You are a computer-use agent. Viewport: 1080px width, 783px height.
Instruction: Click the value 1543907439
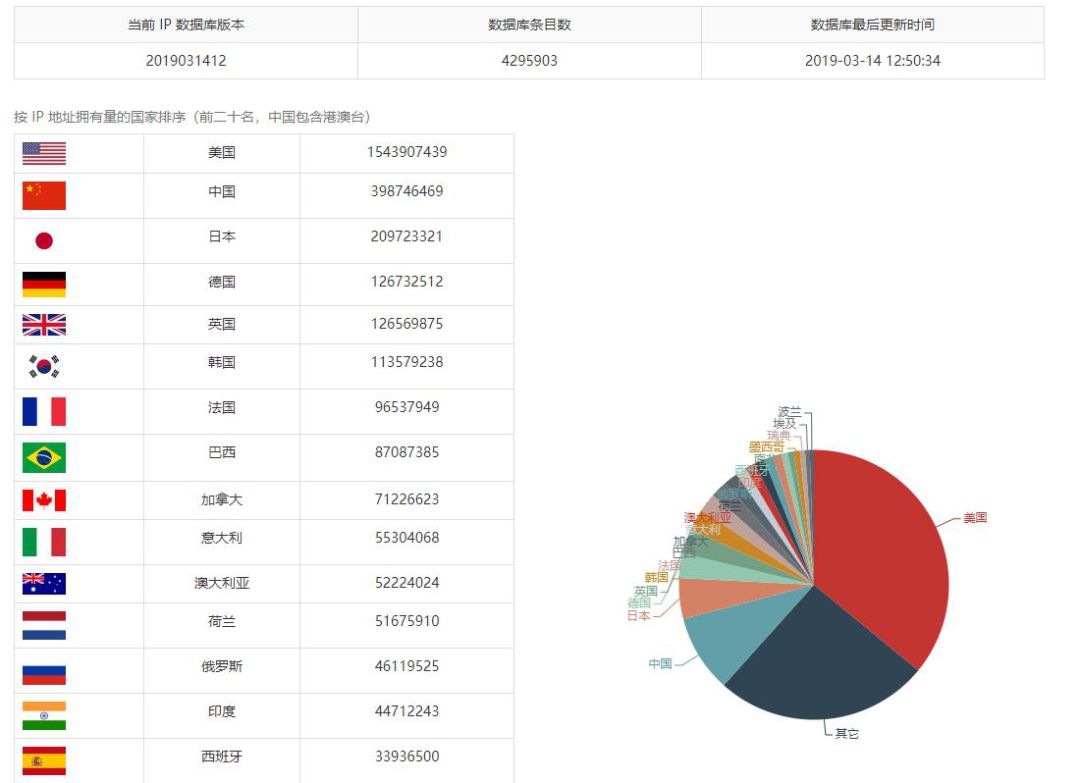[x=407, y=152]
